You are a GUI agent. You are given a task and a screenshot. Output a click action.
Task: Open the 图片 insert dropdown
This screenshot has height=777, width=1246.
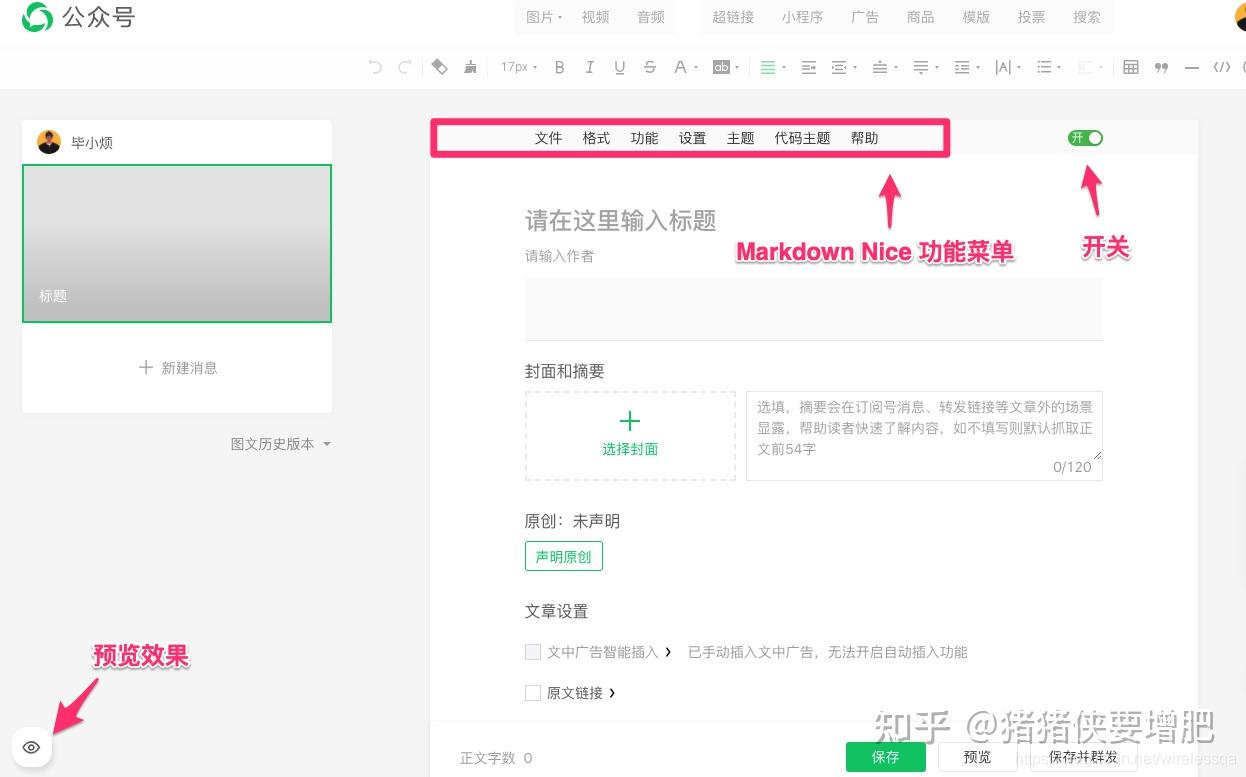pyautogui.click(x=545, y=17)
